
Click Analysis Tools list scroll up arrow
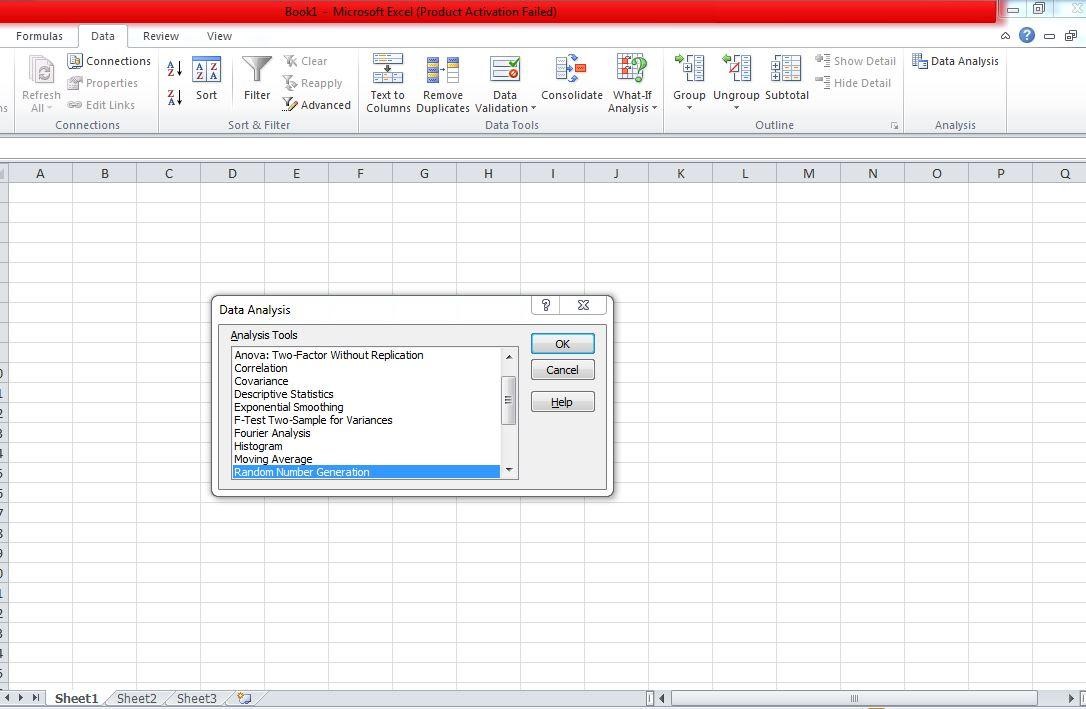pos(508,357)
